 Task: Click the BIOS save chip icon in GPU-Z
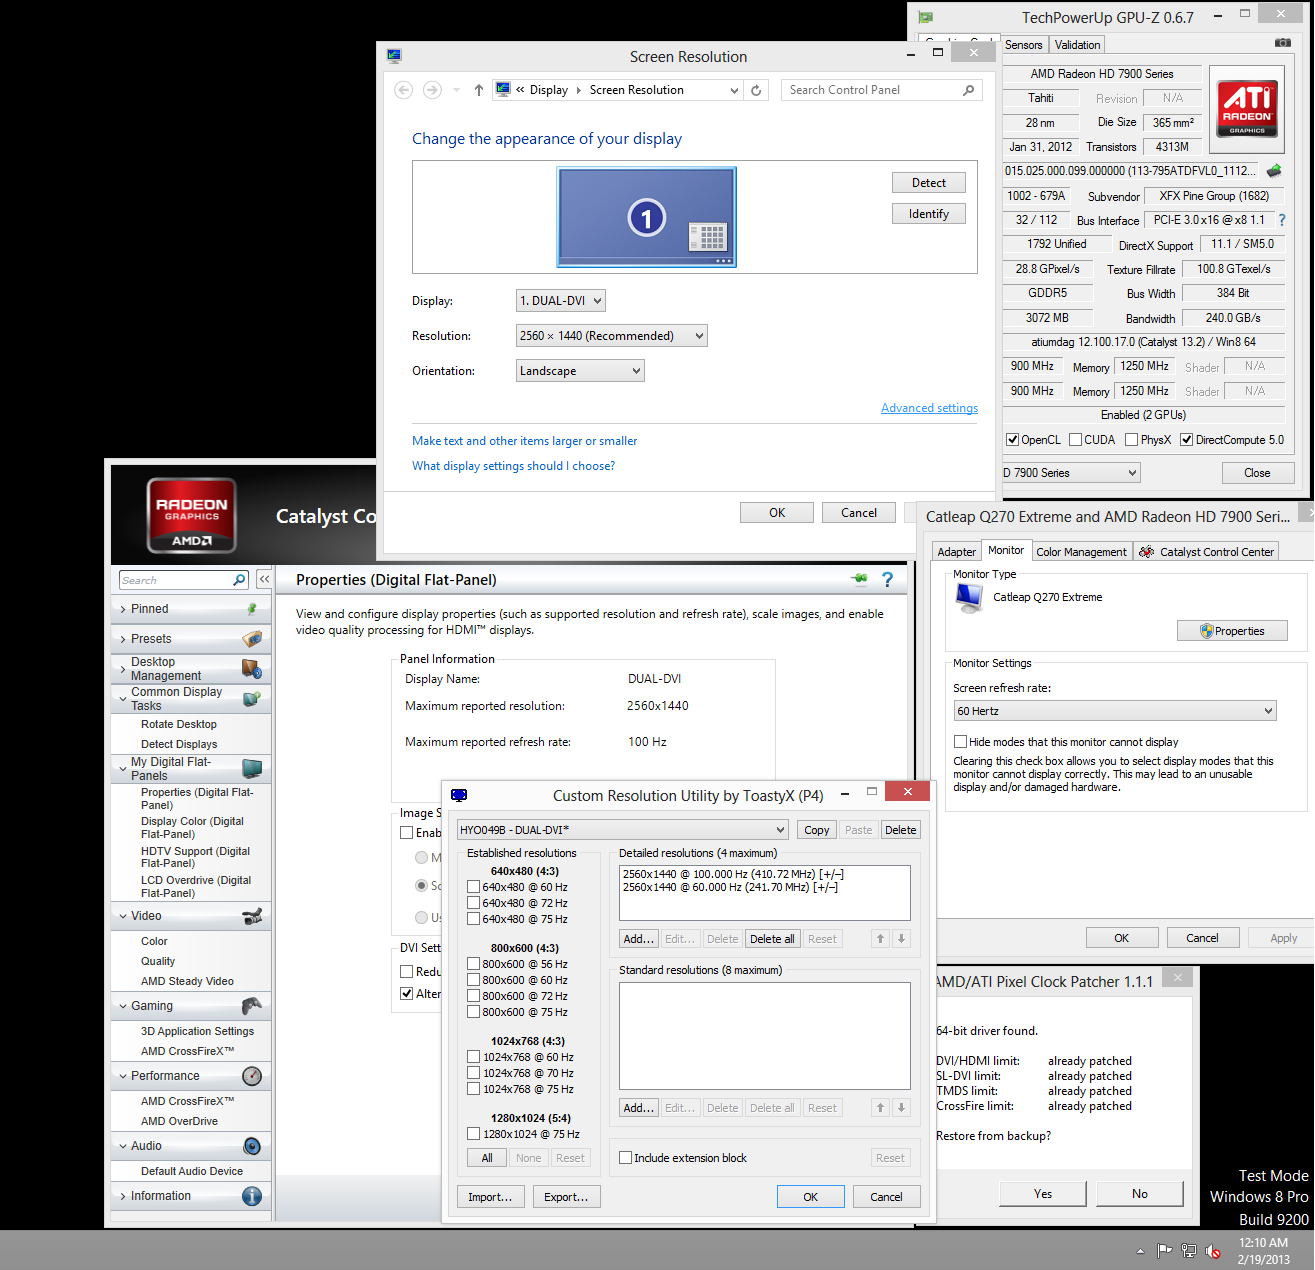pos(1274,171)
